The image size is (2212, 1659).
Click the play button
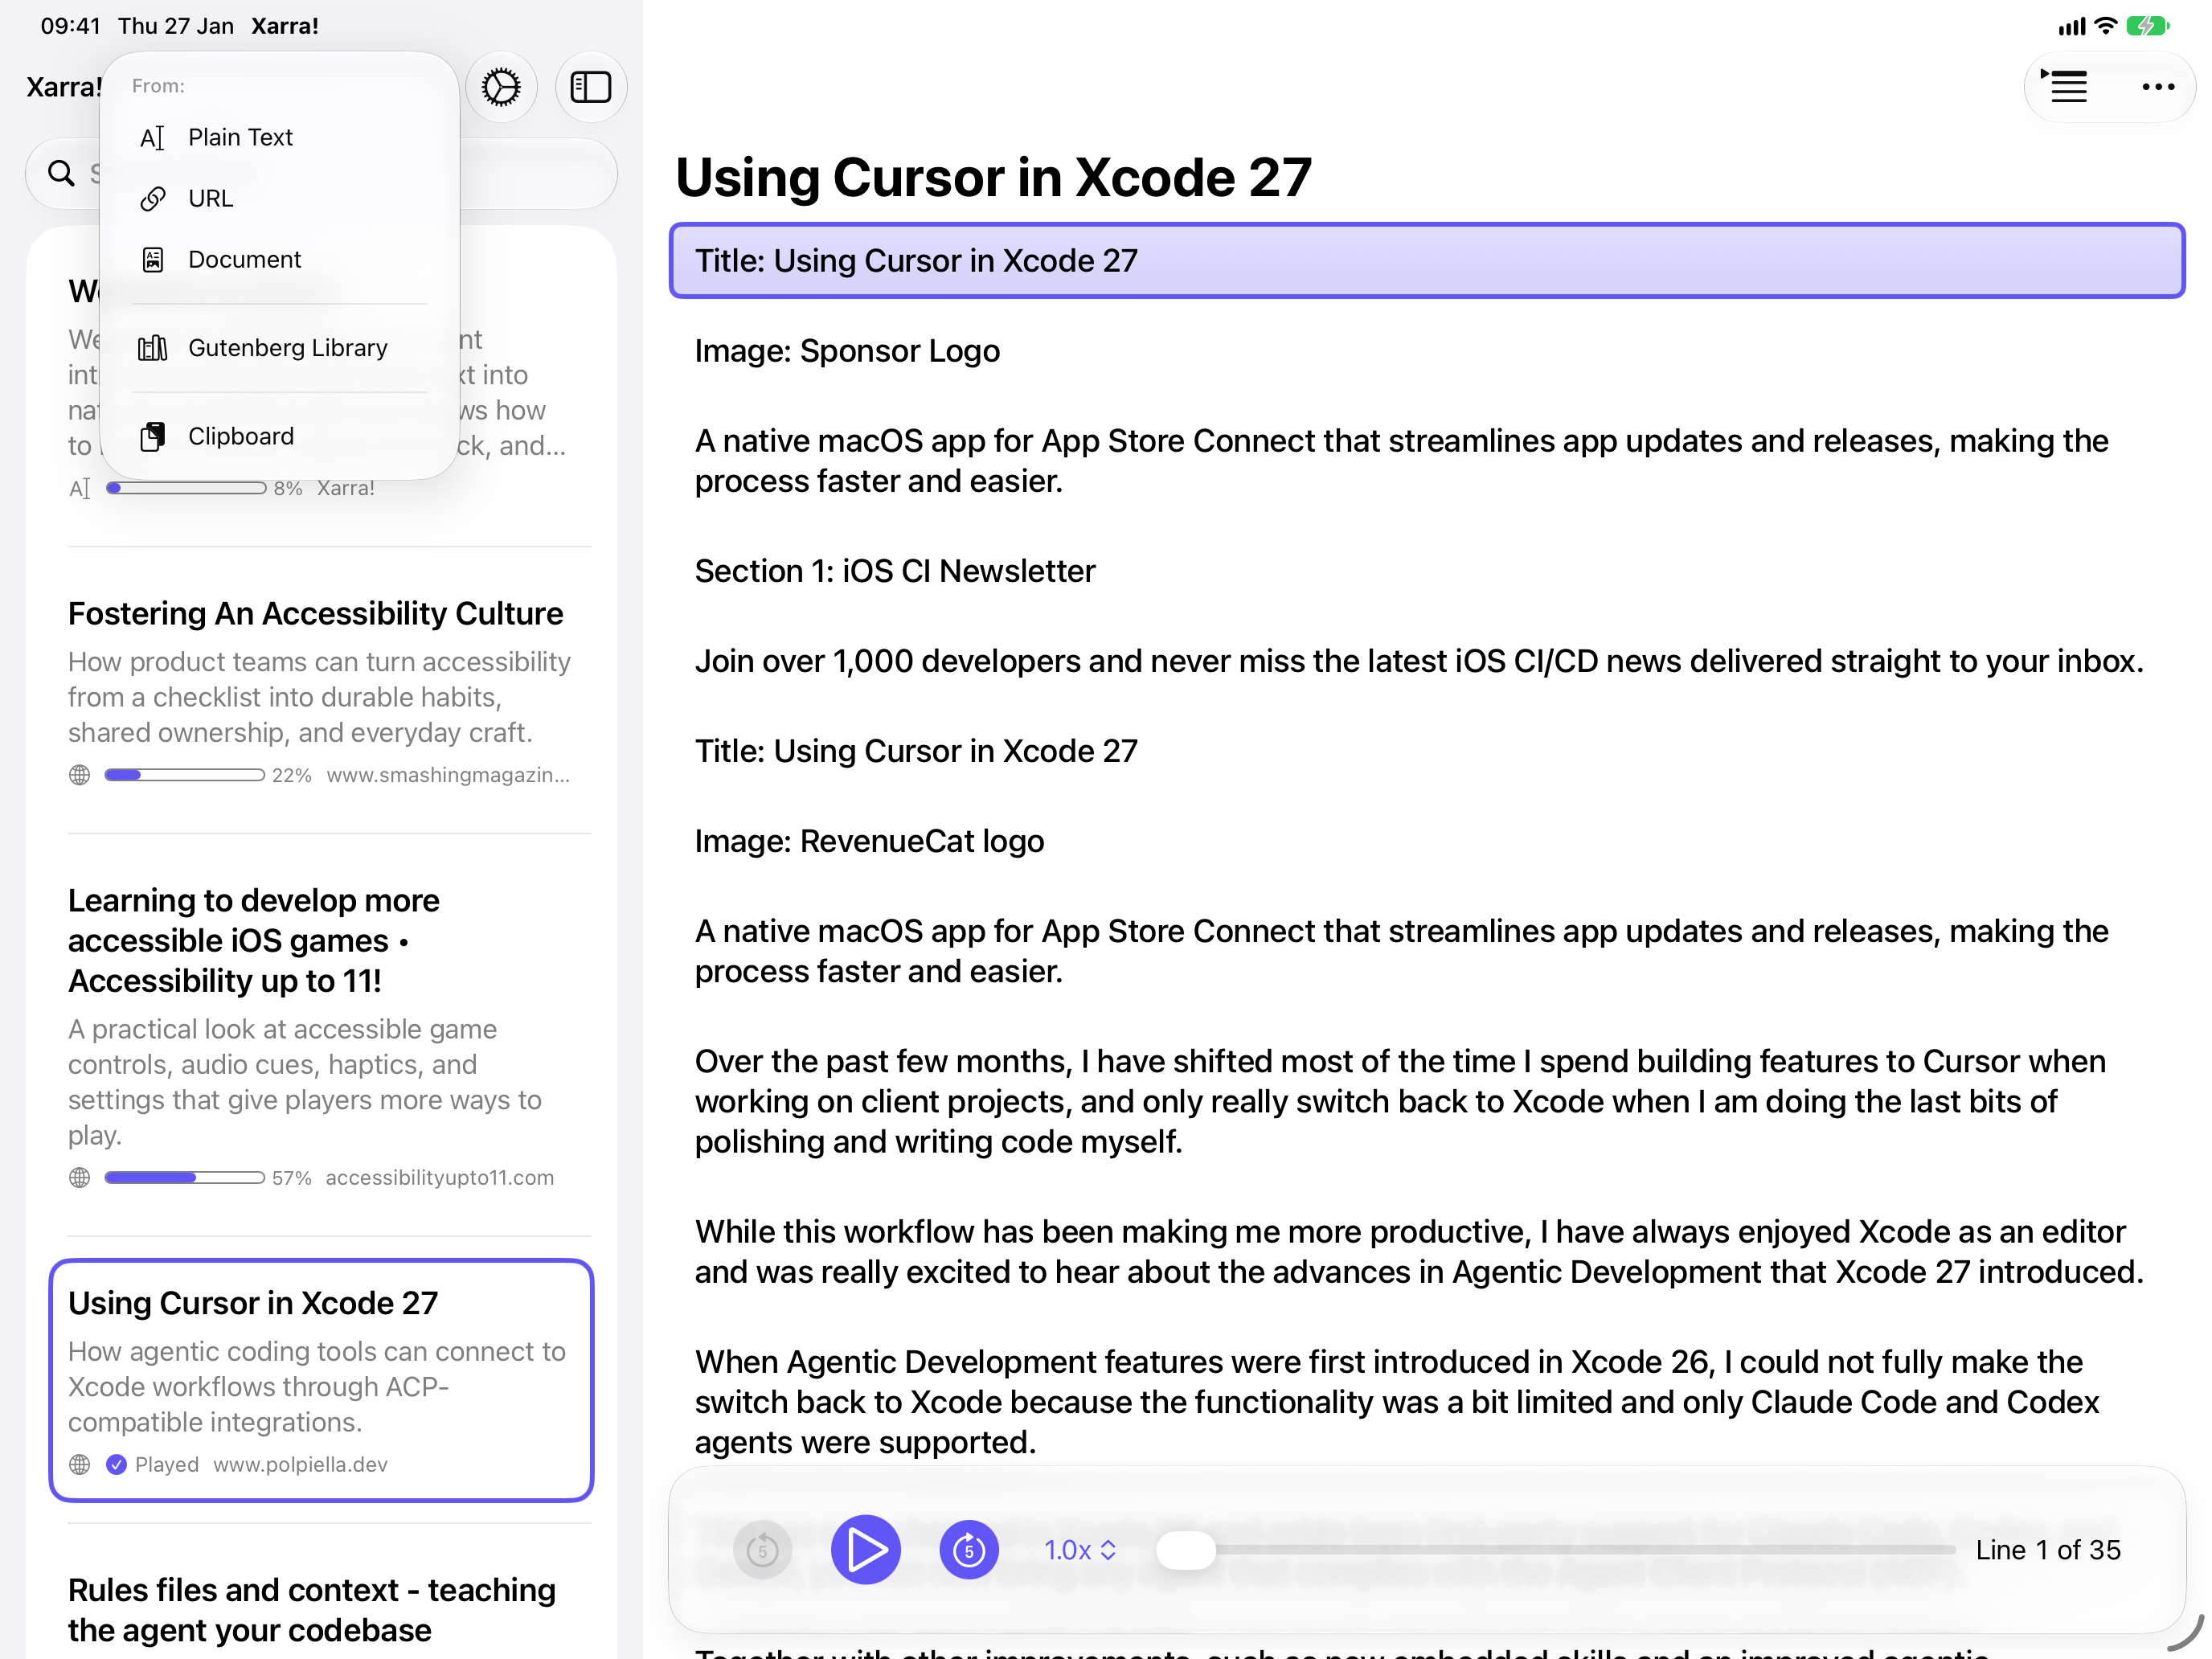click(866, 1550)
